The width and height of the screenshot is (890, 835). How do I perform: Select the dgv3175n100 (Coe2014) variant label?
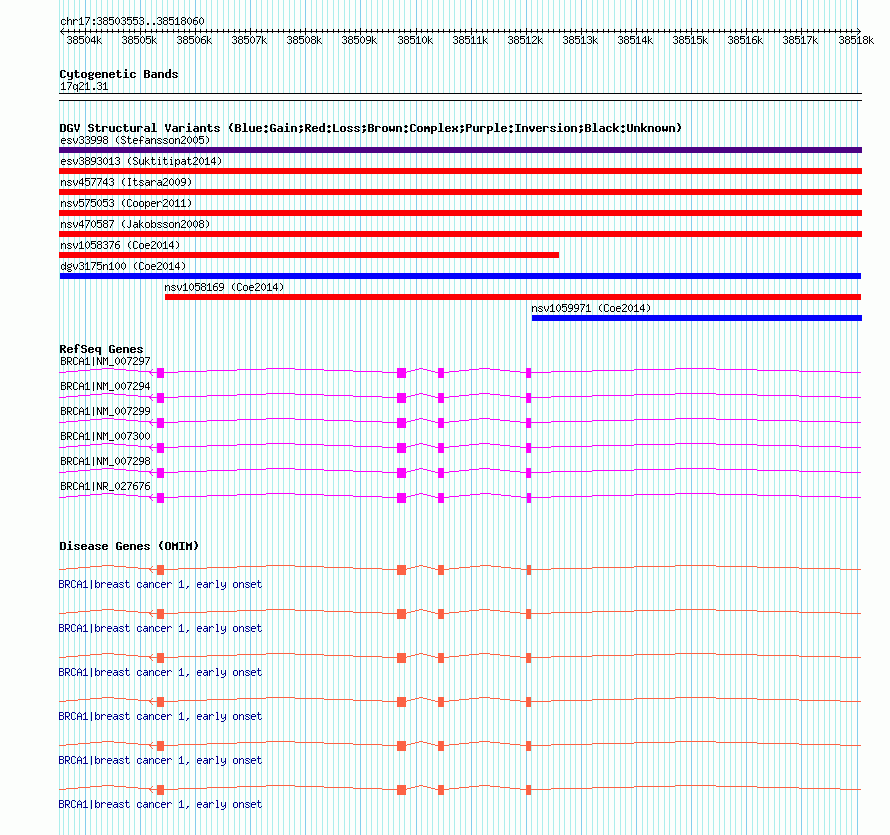pyautogui.click(x=123, y=266)
